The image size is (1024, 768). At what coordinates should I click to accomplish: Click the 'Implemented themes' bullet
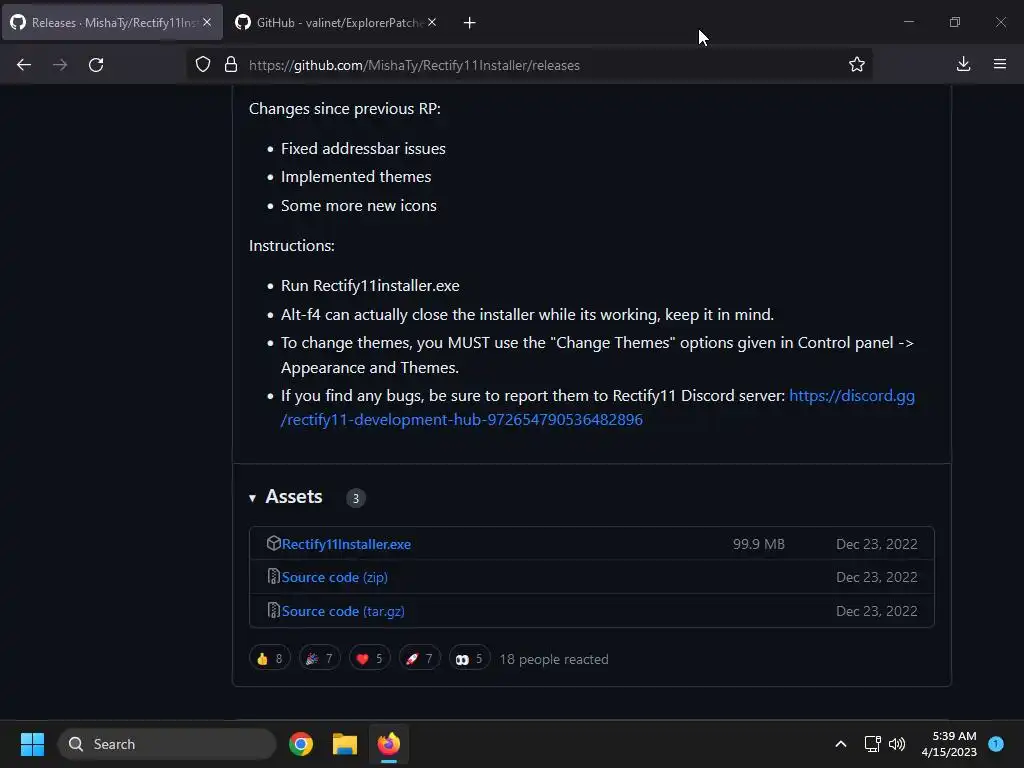tap(356, 177)
